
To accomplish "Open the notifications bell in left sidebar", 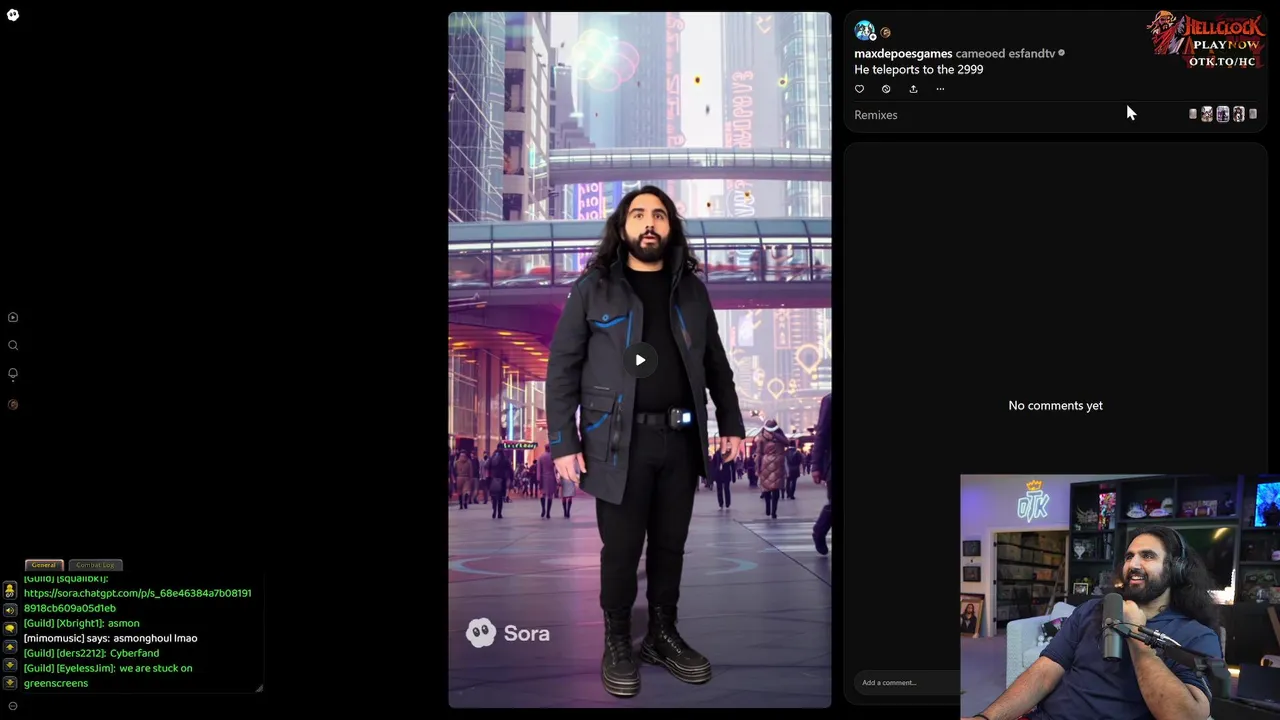I will pos(13,373).
